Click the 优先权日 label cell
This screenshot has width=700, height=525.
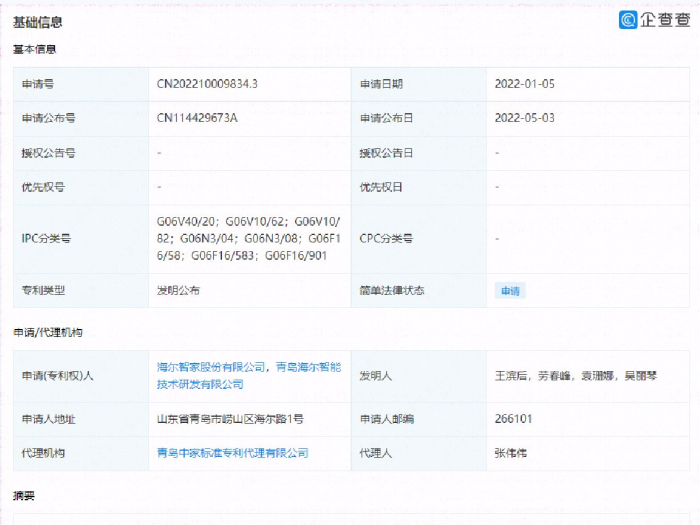(x=419, y=188)
